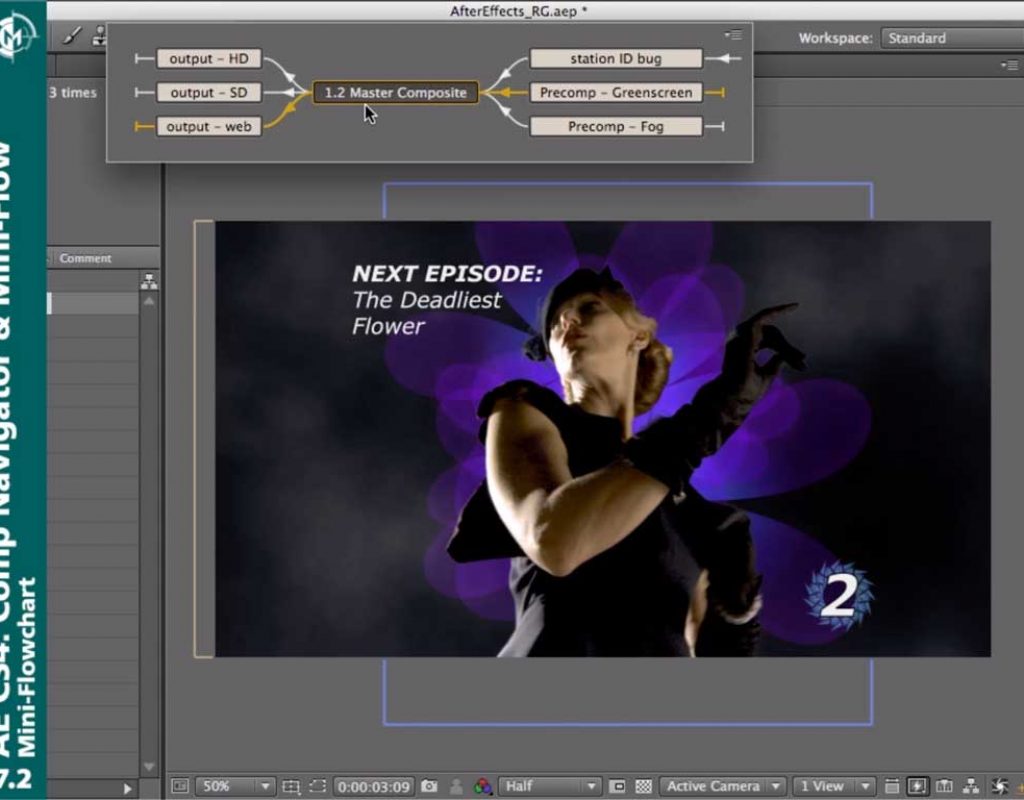Toggle the Fast Previews lightning icon
This screenshot has height=800, width=1024.
pos(917,786)
